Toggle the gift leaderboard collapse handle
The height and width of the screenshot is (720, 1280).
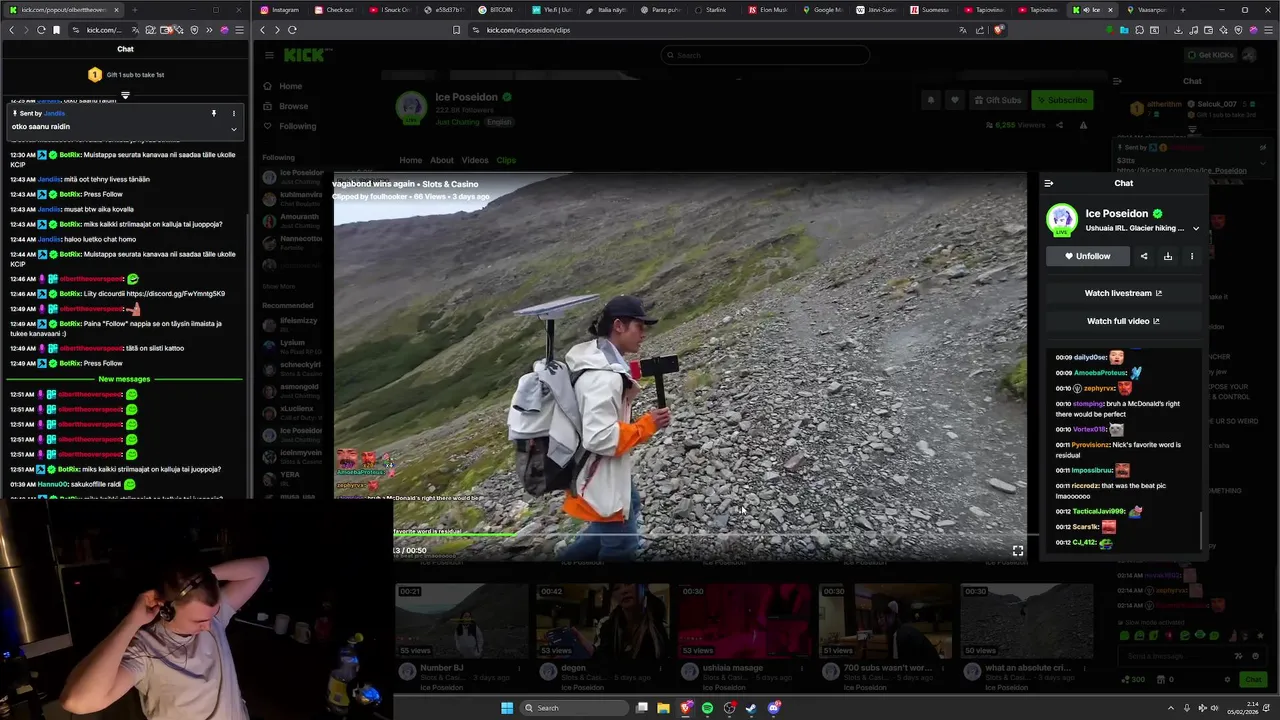(125, 96)
